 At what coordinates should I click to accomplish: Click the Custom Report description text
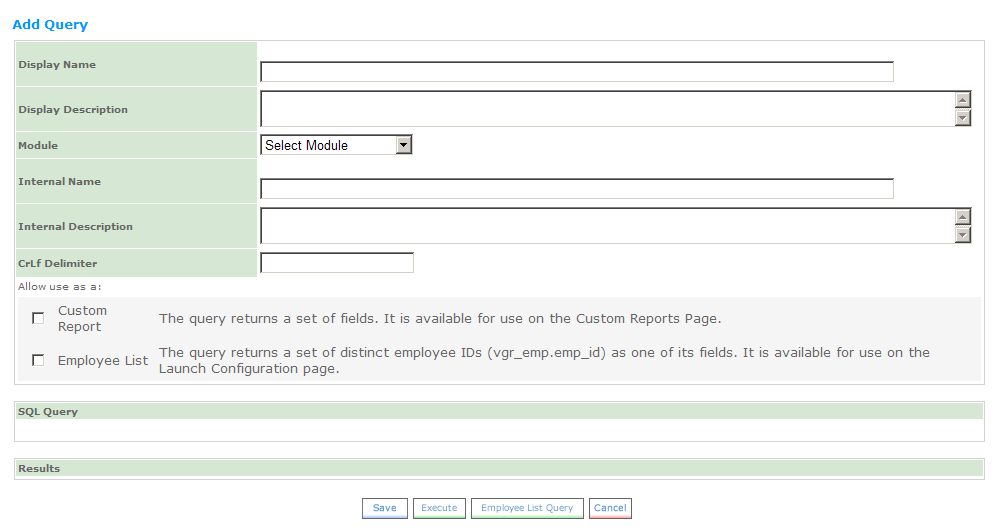pos(440,319)
